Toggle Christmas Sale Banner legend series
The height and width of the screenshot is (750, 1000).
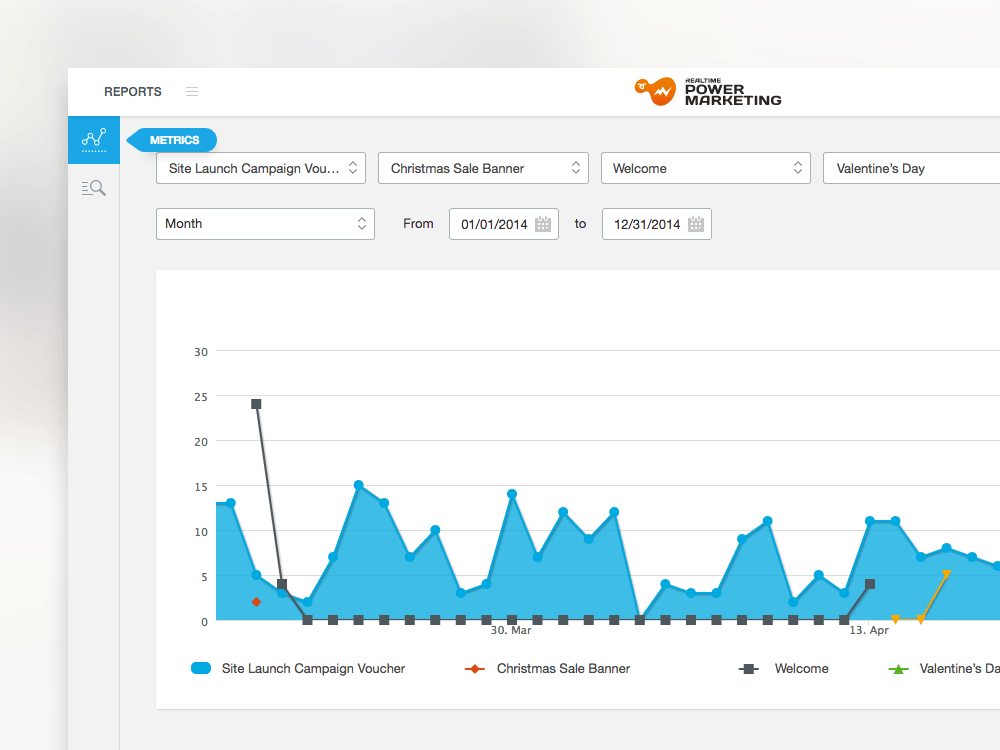tap(547, 668)
